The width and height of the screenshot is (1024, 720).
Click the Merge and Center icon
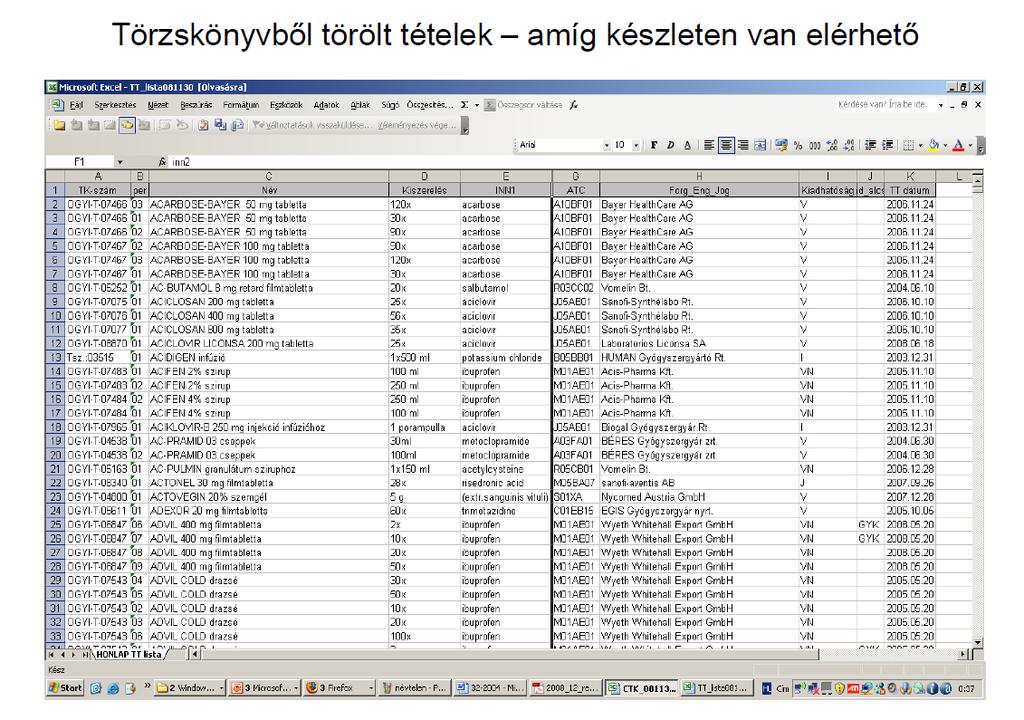(760, 146)
